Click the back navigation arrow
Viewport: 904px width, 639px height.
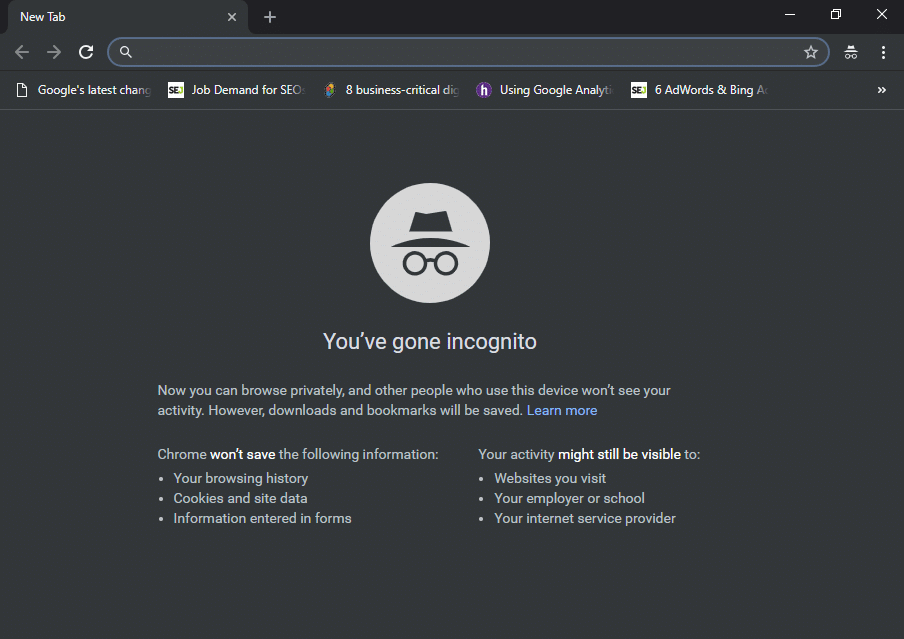22,52
